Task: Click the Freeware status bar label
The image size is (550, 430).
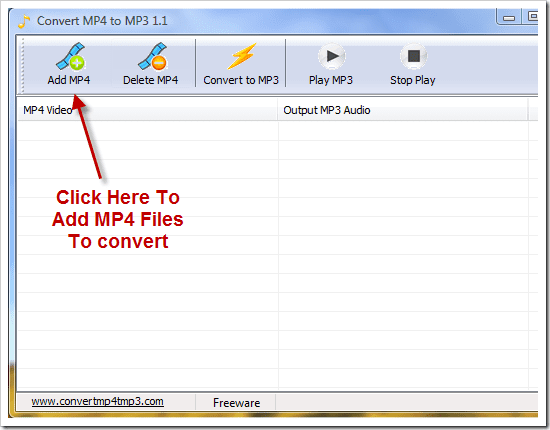Action: click(236, 403)
